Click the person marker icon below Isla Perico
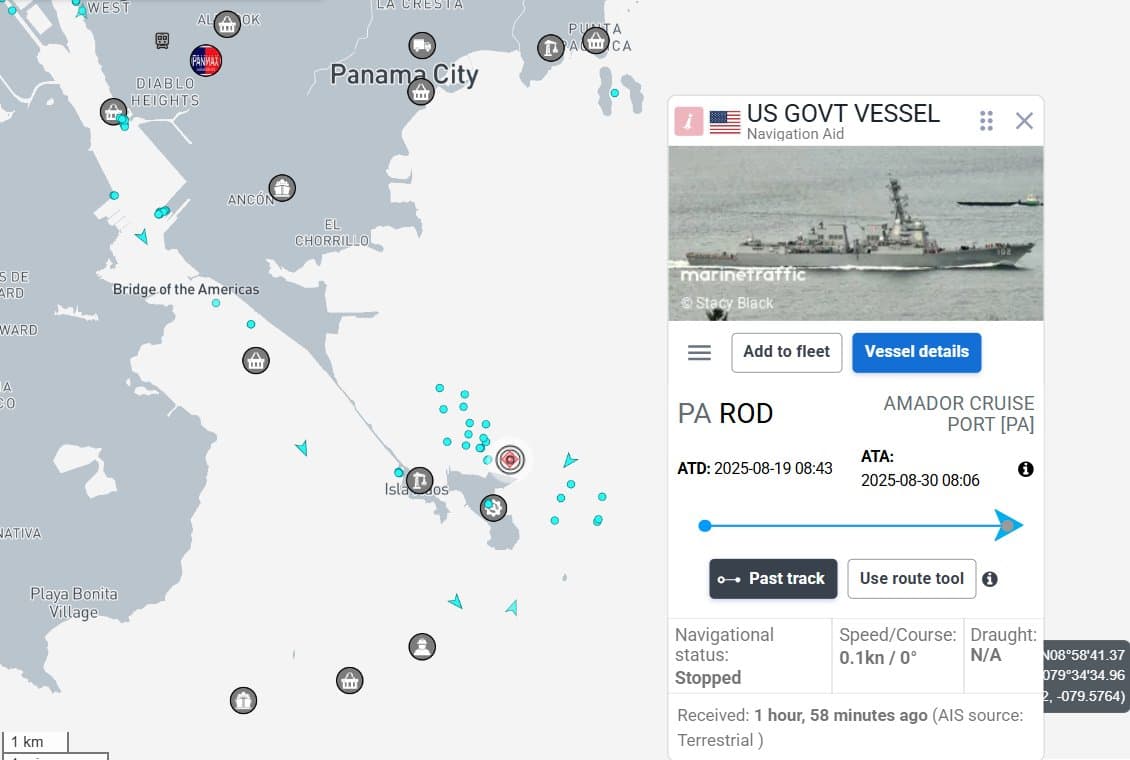This screenshot has height=760, width=1130. click(x=422, y=647)
